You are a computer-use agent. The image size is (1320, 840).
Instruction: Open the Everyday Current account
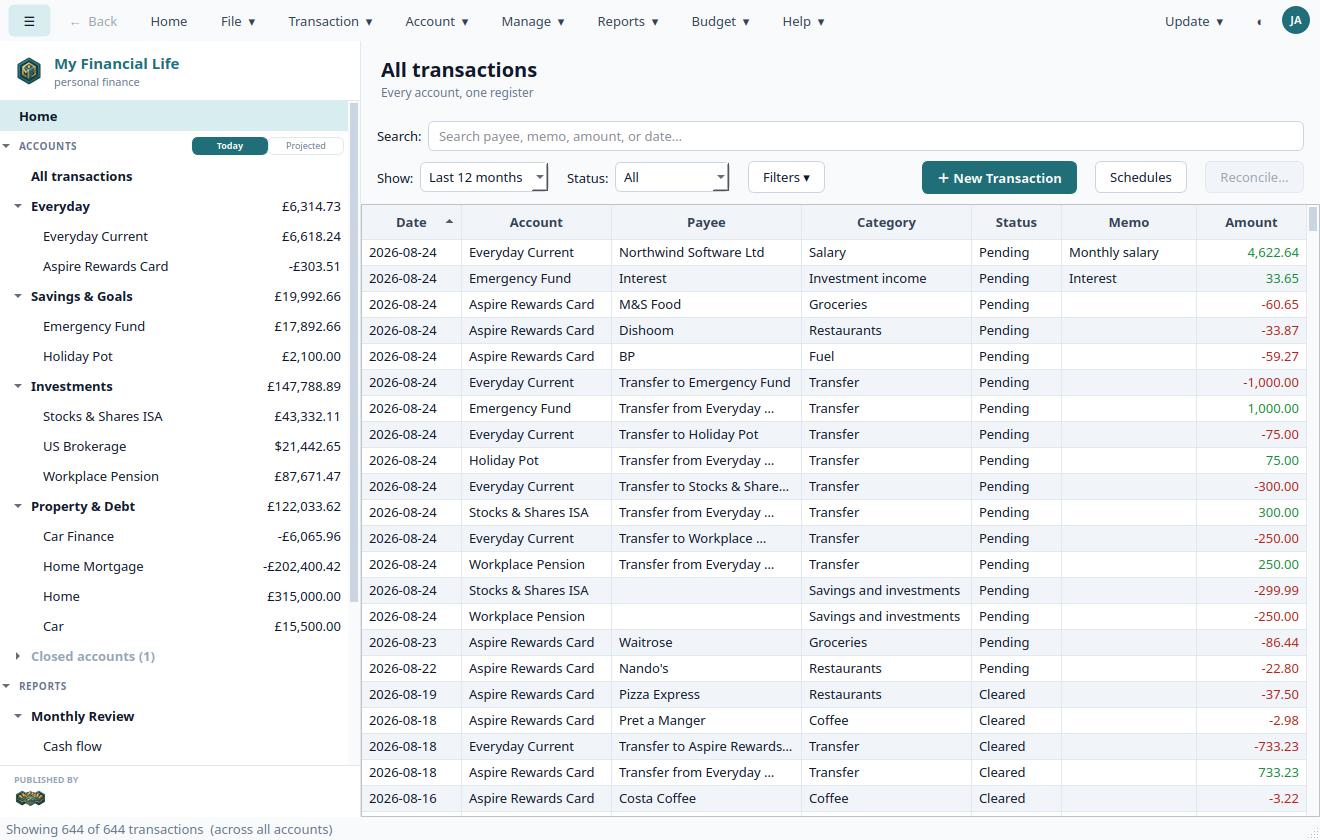174,236
